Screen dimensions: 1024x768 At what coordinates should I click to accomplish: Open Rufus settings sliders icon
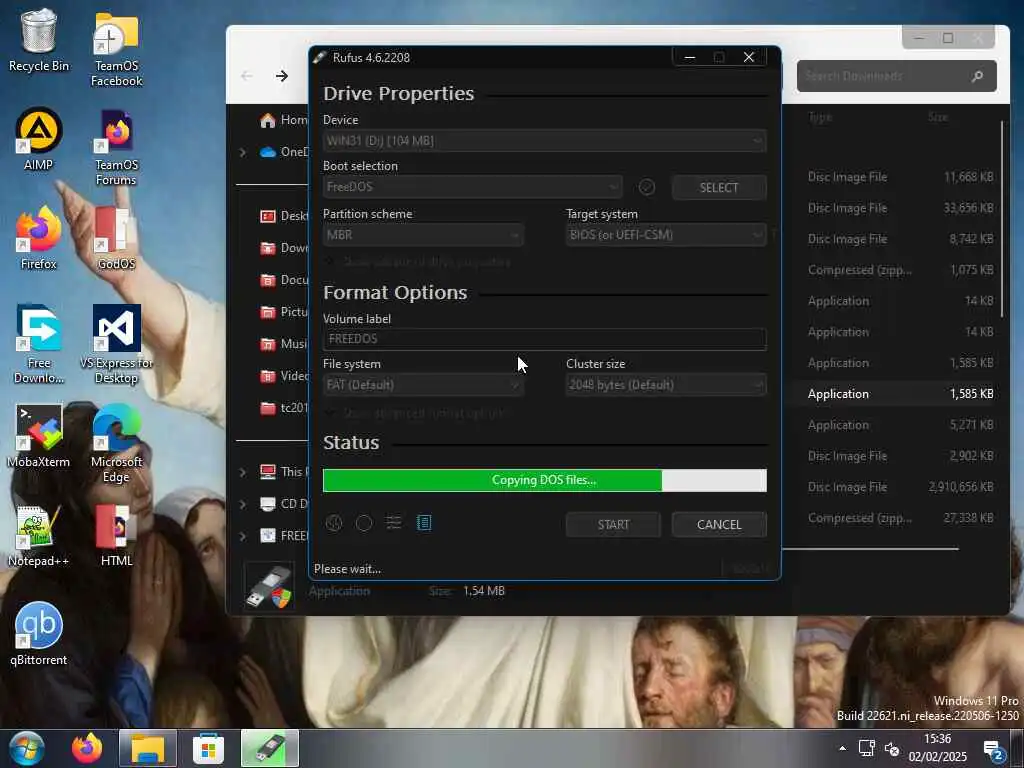click(x=394, y=522)
